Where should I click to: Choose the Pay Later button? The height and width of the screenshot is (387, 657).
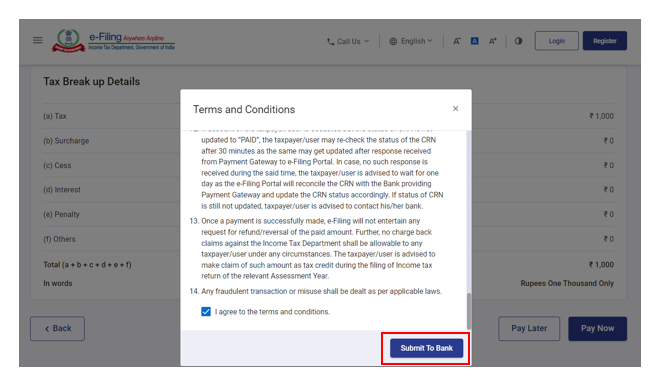[529, 328]
